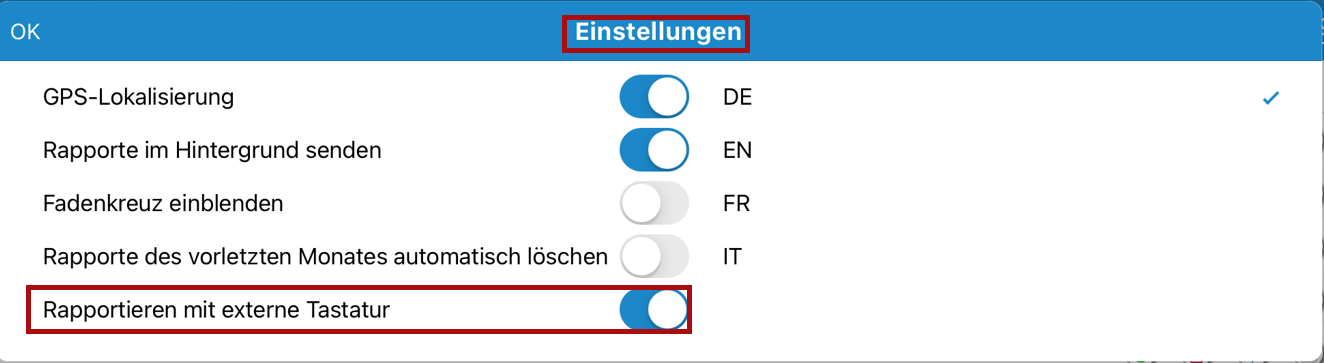The image size is (1324, 363).
Task: Click the Rapporte des vorletzten Monates label
Action: pyautogui.click(x=325, y=256)
